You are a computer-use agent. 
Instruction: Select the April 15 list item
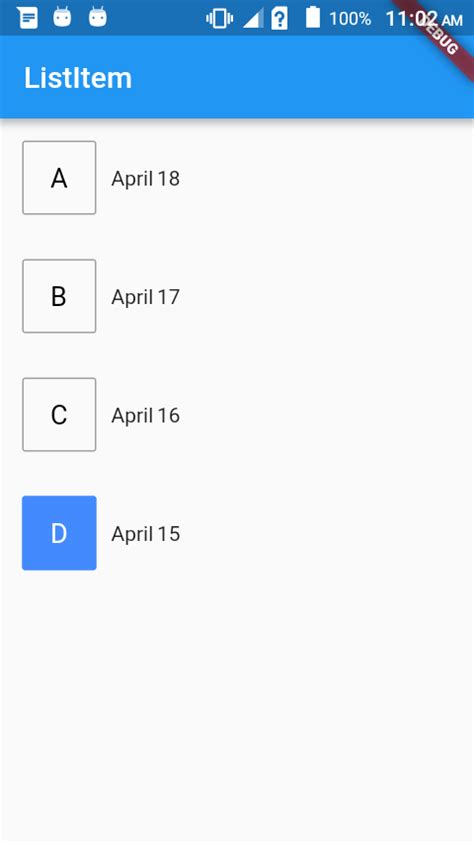pos(237,533)
